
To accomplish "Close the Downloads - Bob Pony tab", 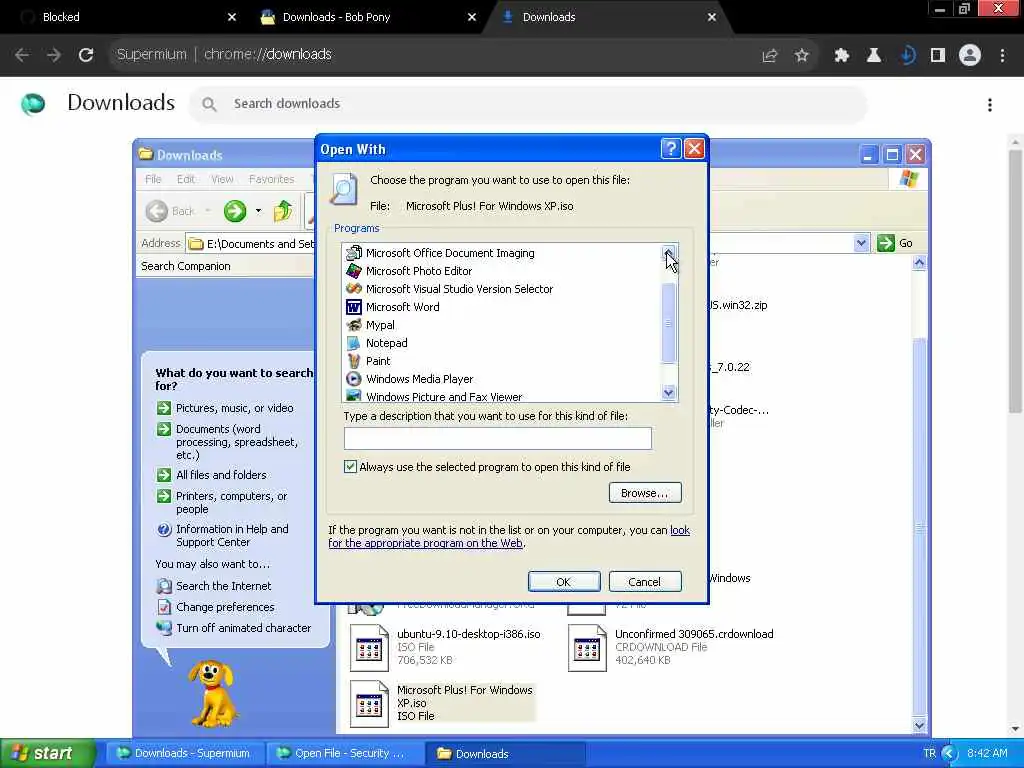I will coord(472,17).
